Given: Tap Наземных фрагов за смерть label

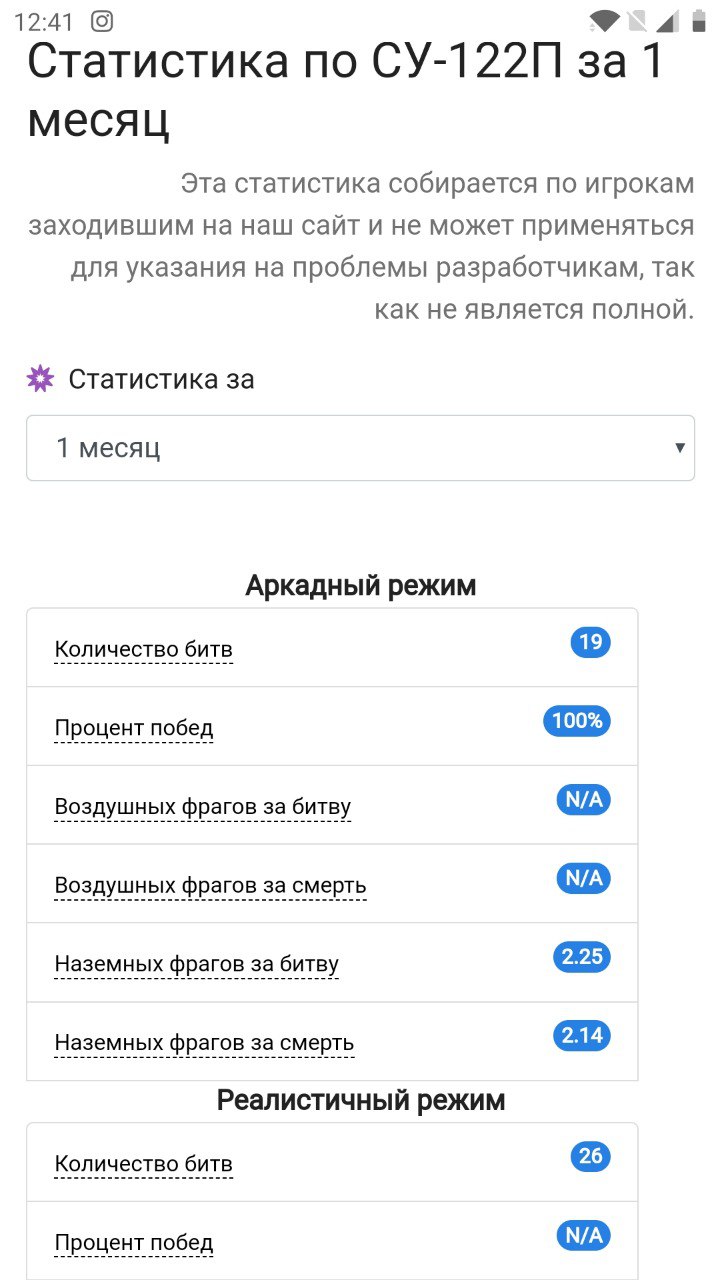Looking at the screenshot, I should (x=204, y=1044).
